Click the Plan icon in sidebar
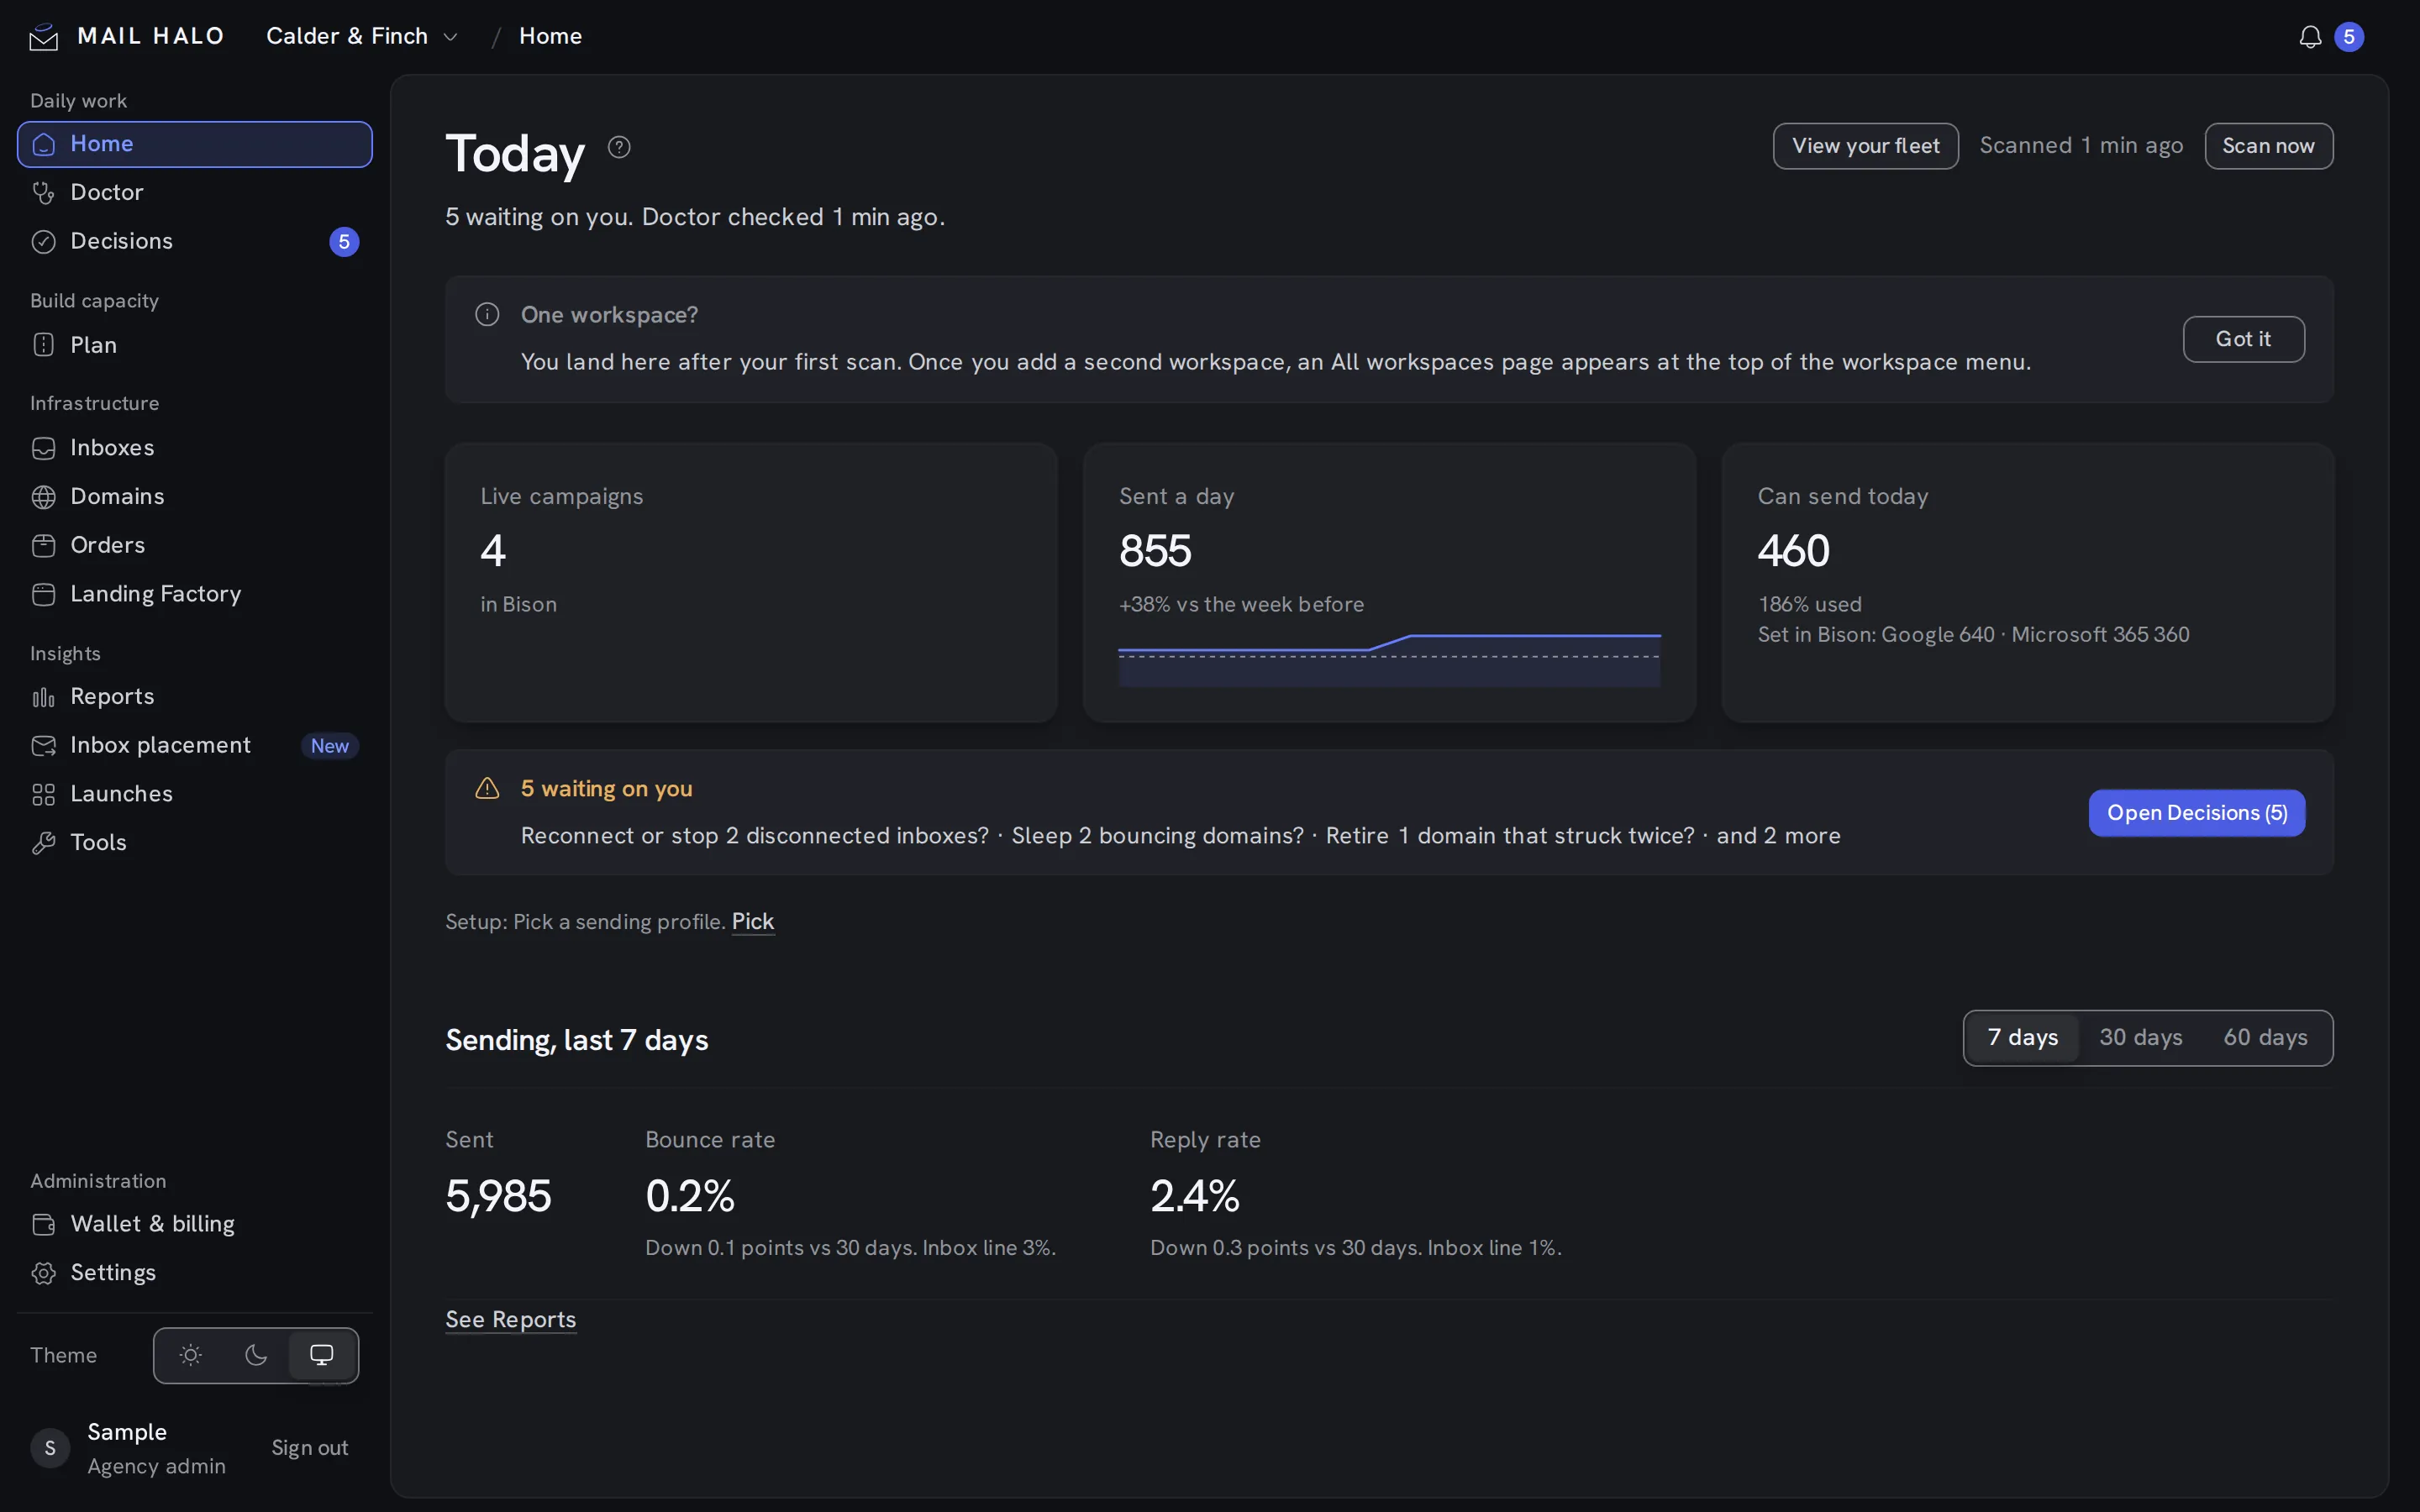 pyautogui.click(x=43, y=345)
